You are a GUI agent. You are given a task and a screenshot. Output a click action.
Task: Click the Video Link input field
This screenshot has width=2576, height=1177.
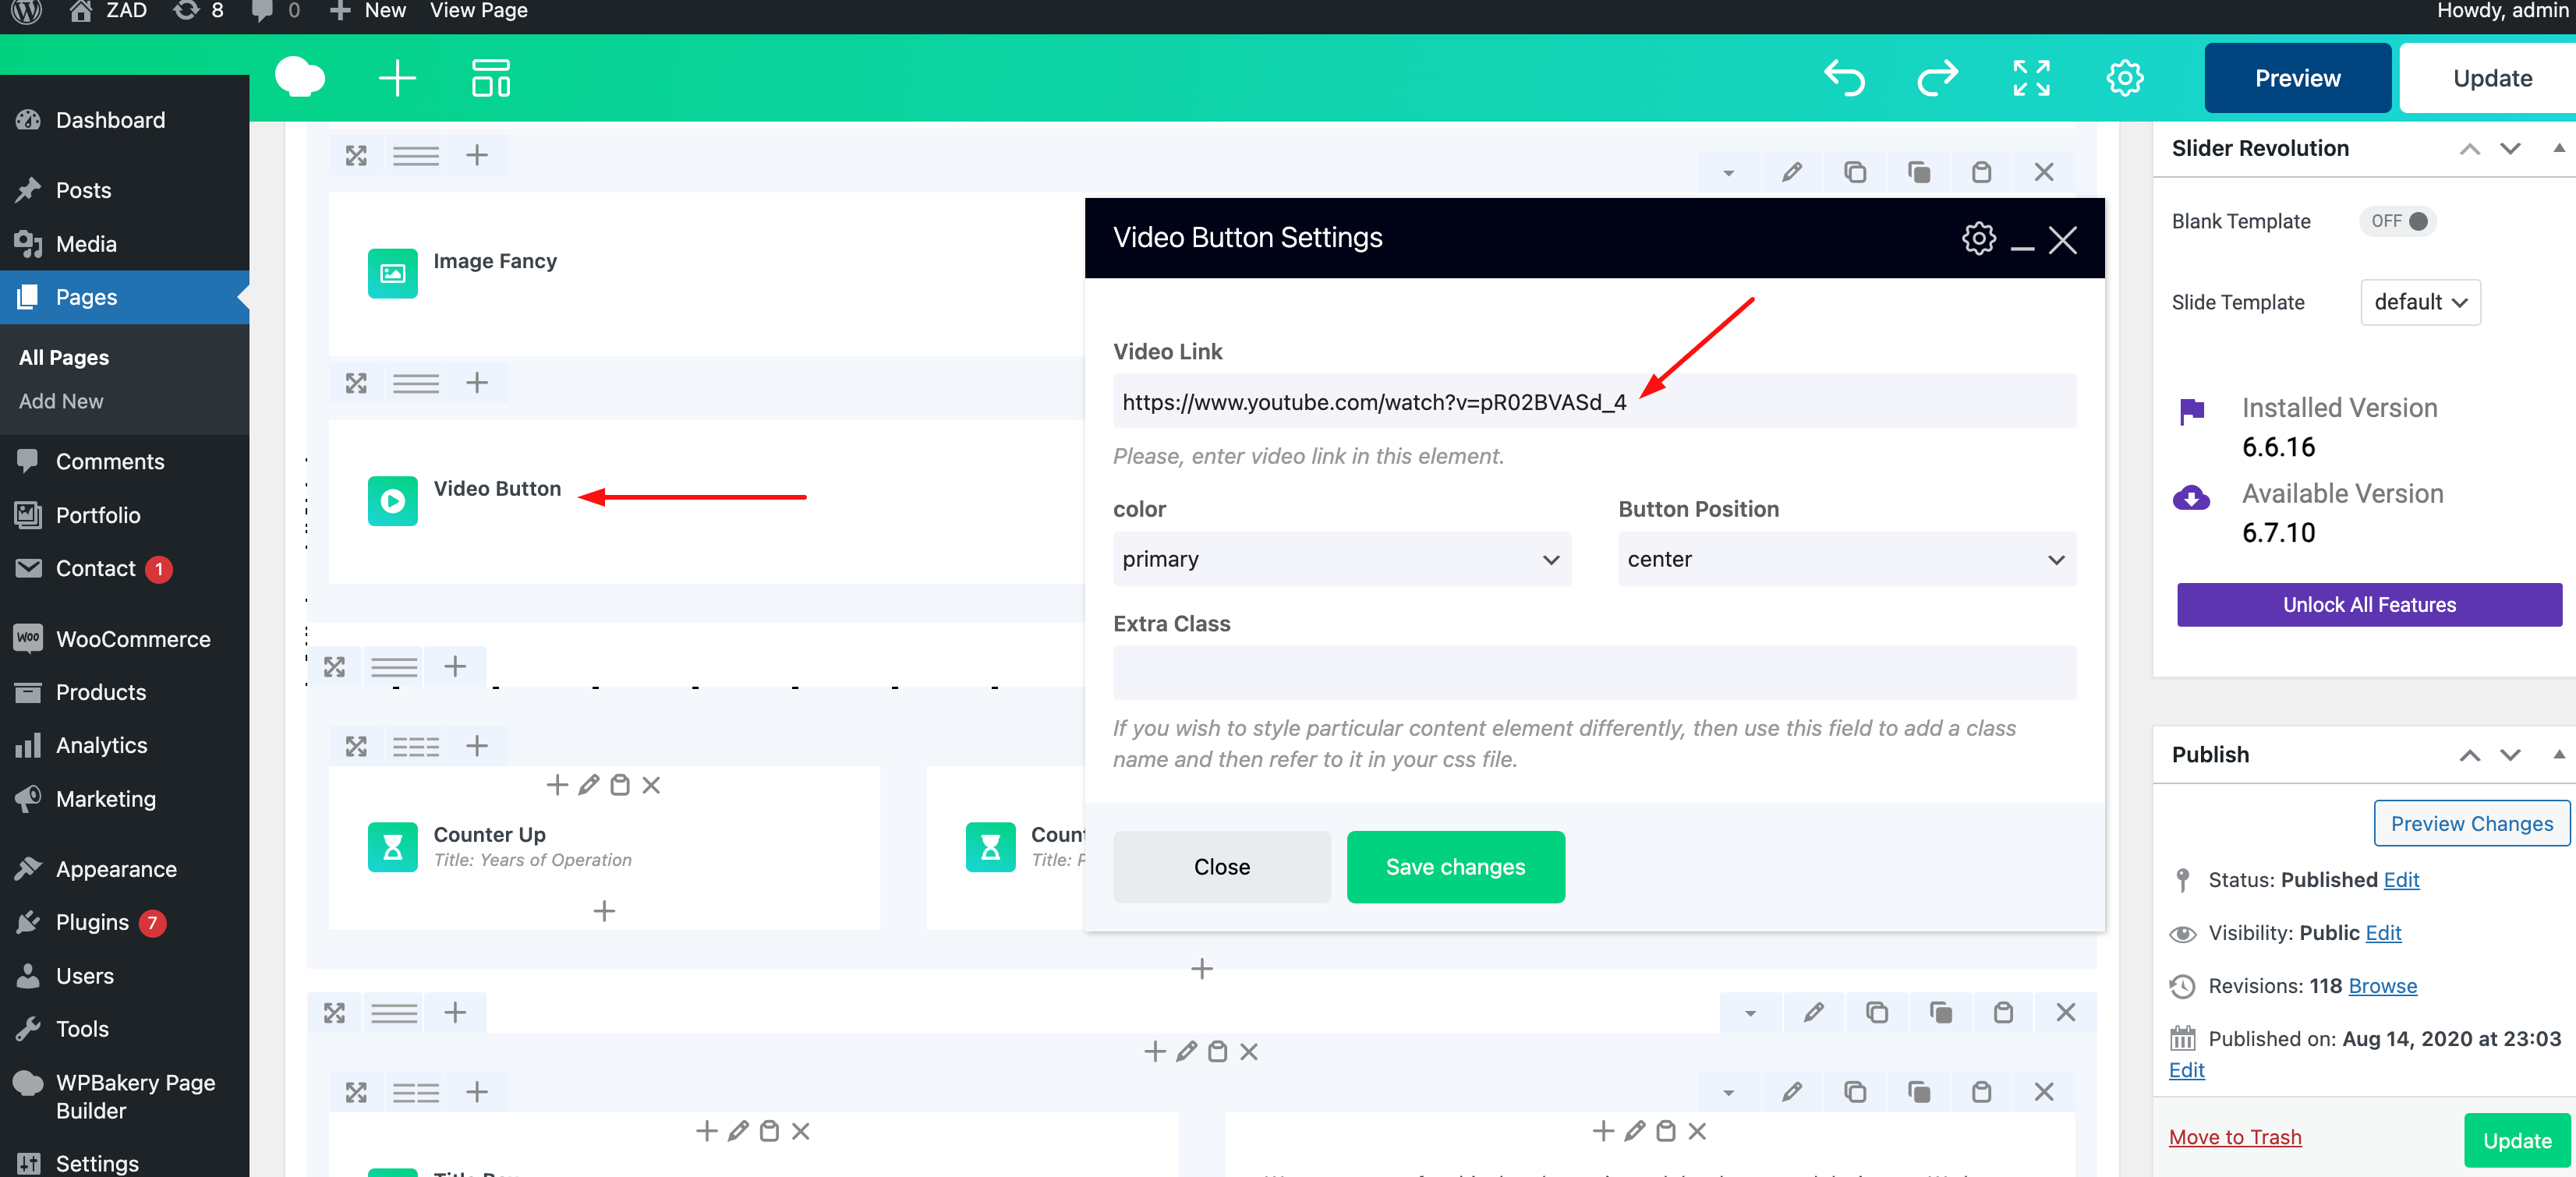pyautogui.click(x=1594, y=401)
